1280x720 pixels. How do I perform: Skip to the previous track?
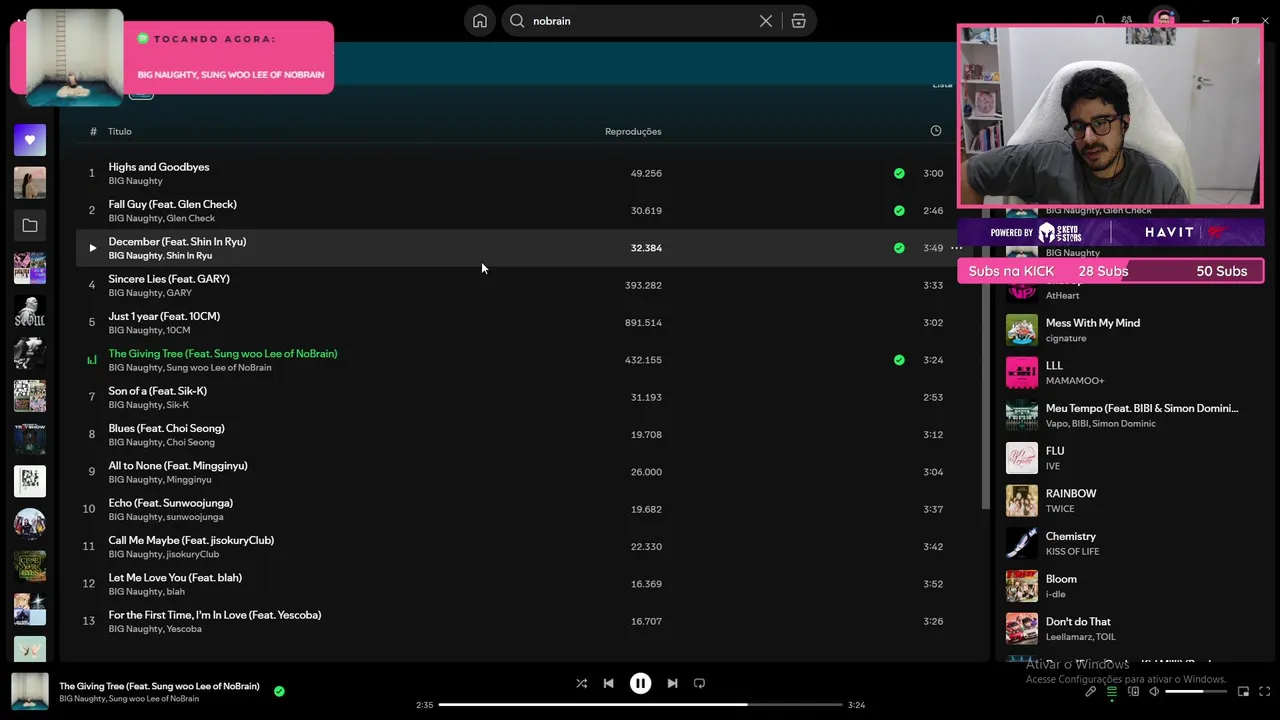pos(608,683)
